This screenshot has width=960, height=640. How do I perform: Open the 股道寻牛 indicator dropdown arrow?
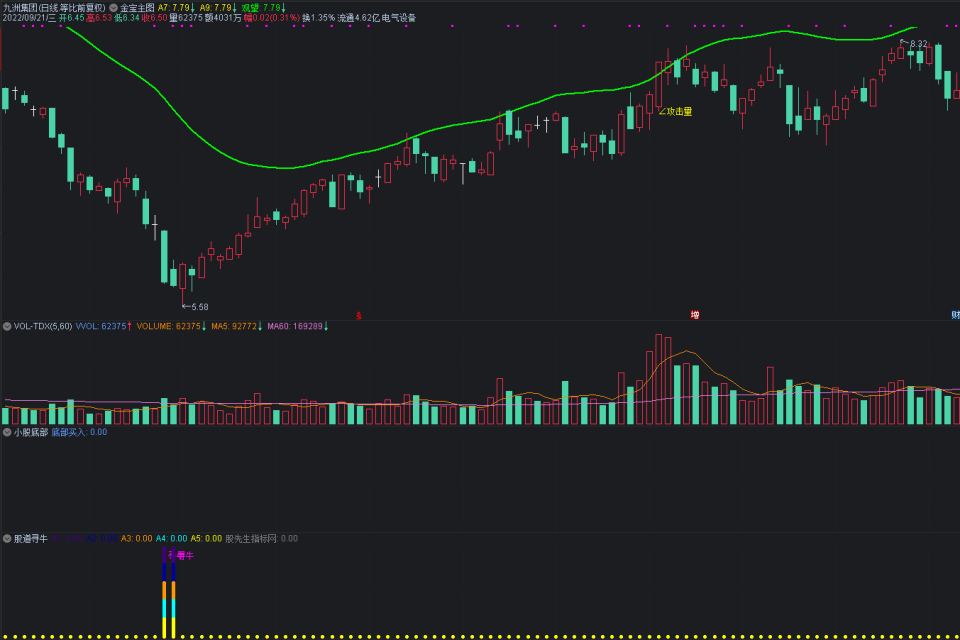[x=7, y=539]
